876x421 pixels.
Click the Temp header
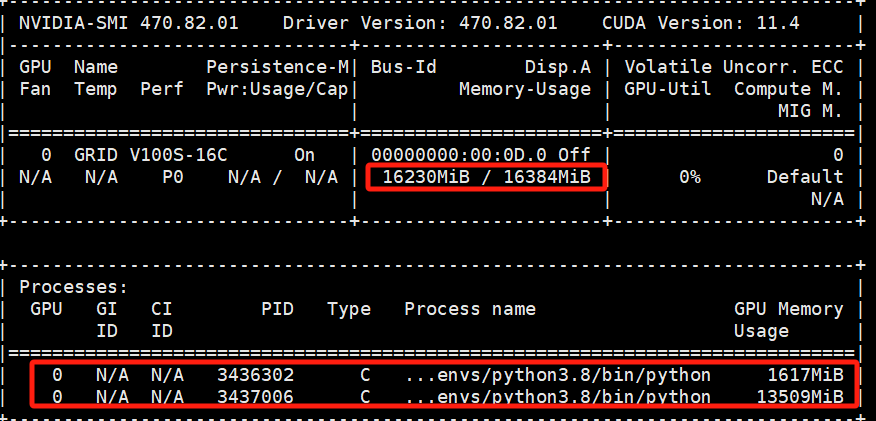[x=96, y=89]
